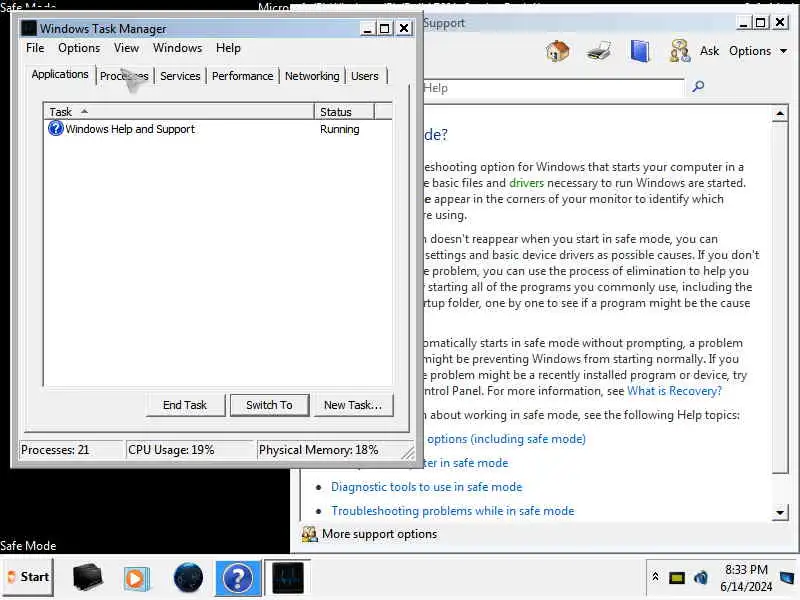Minimize the Windows Task Manager window
Image resolution: width=800 pixels, height=600 pixels.
[x=367, y=29]
